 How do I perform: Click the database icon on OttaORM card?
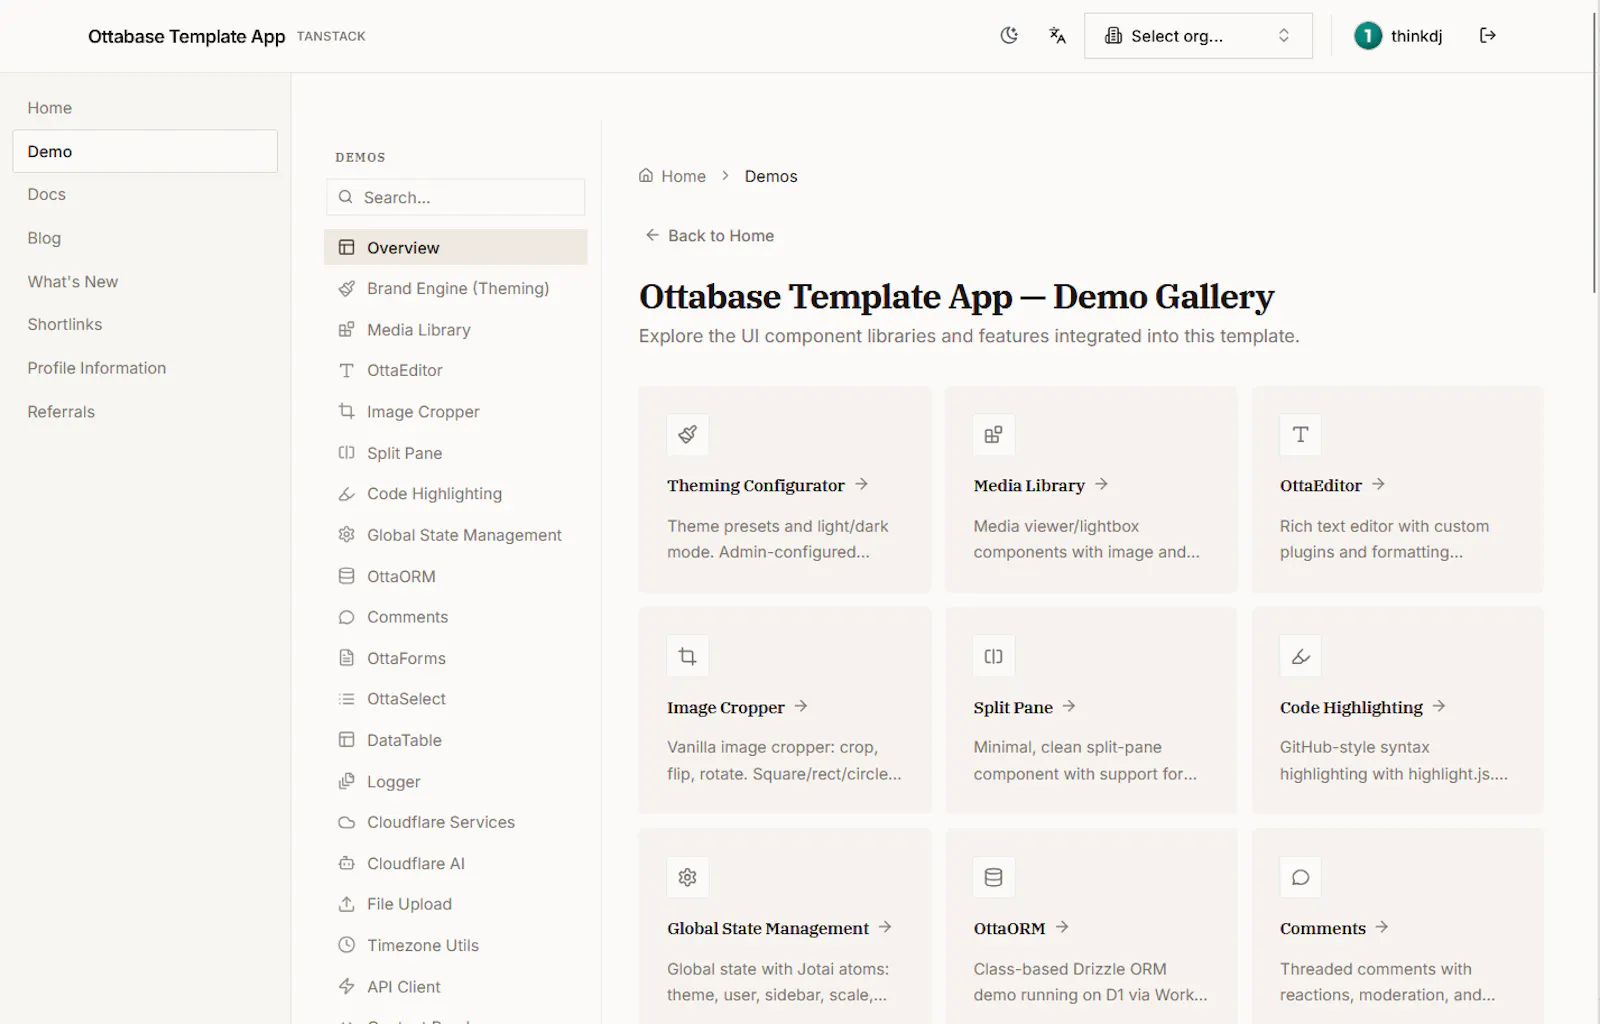(993, 877)
